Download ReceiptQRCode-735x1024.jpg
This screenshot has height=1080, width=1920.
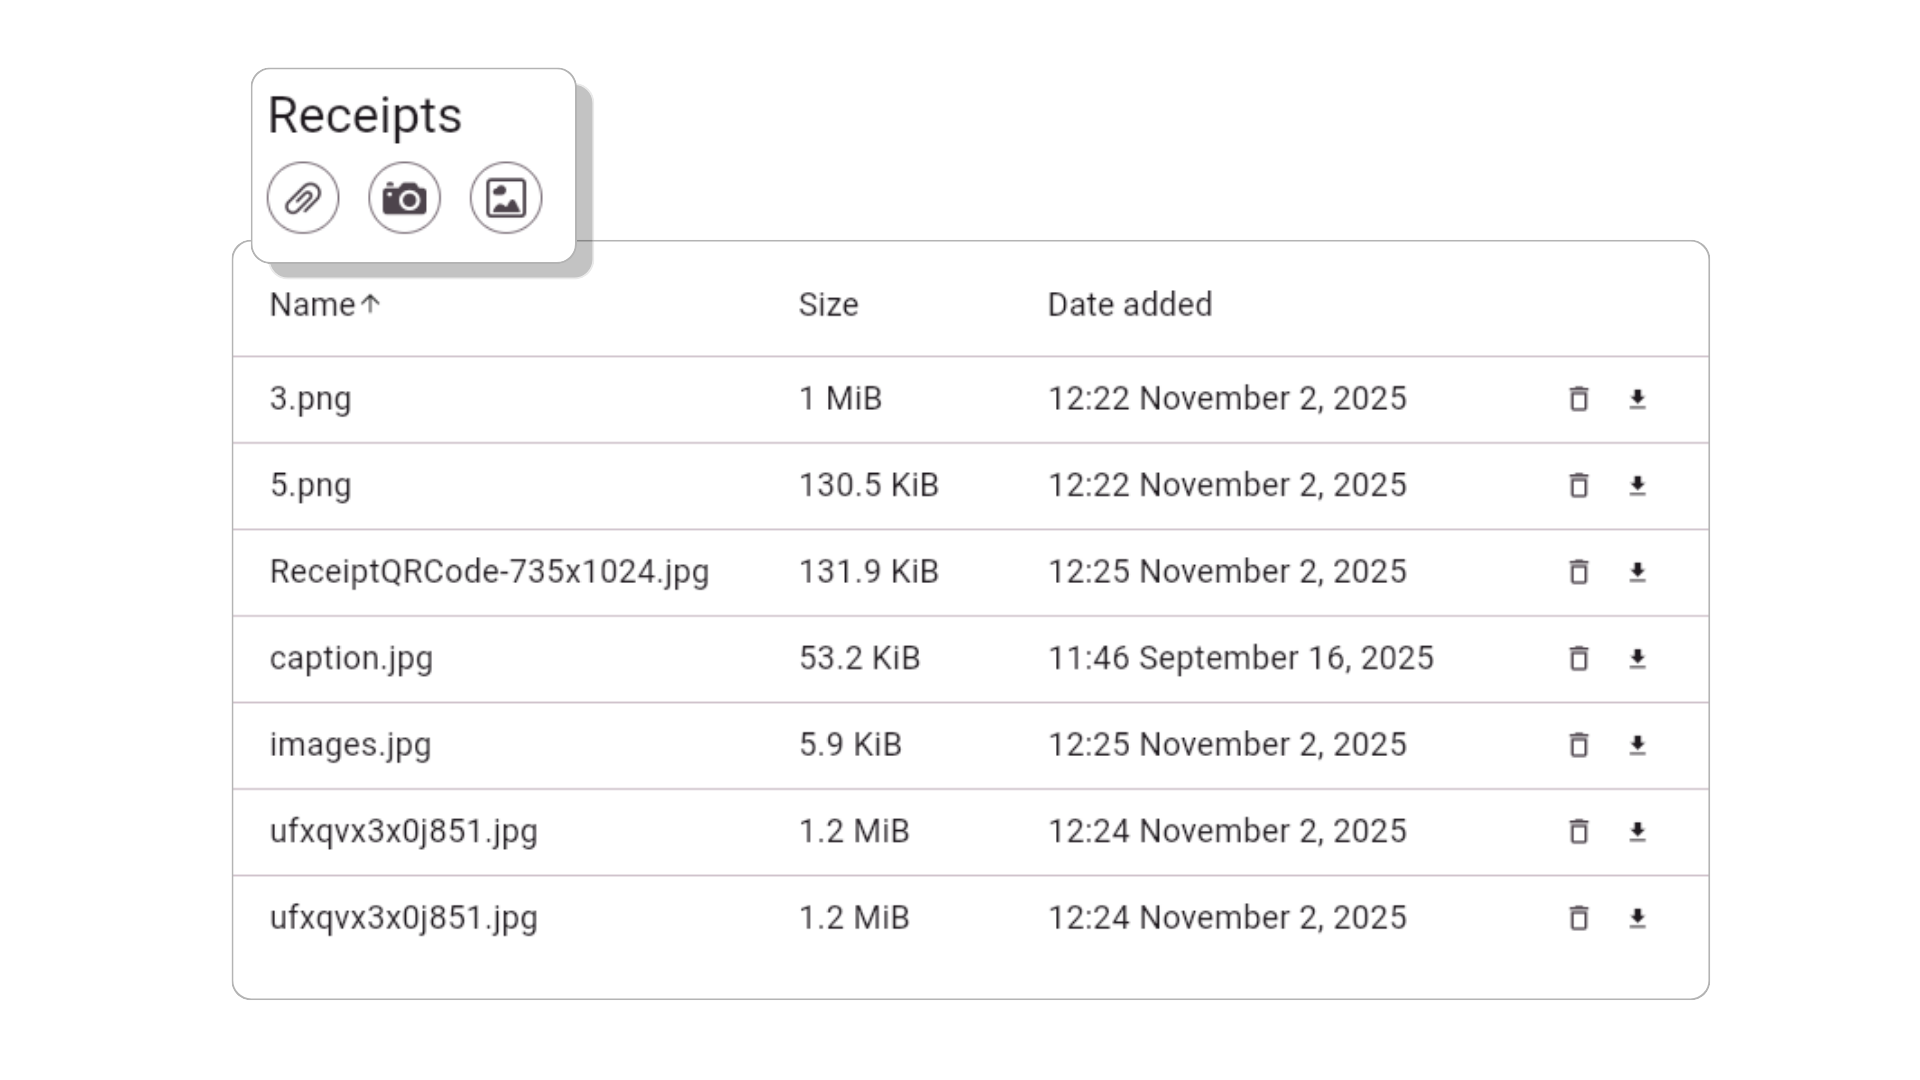pyautogui.click(x=1637, y=572)
